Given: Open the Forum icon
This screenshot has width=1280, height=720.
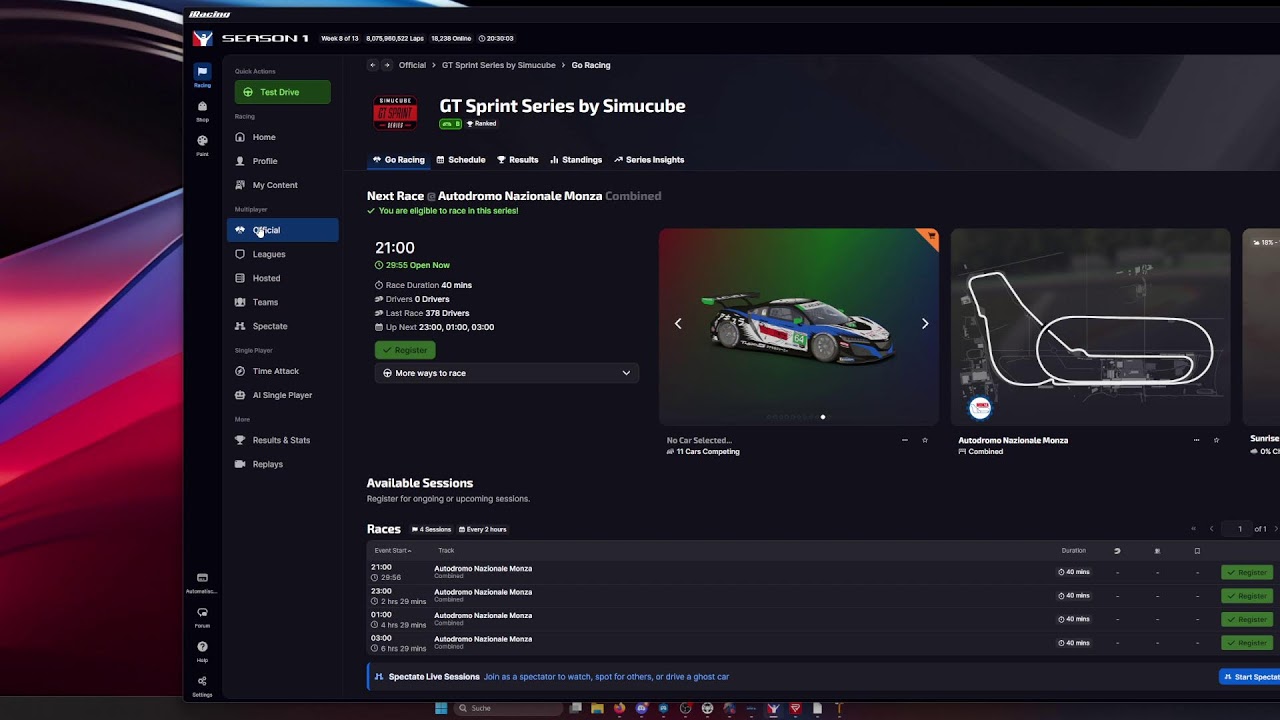Looking at the screenshot, I should [x=202, y=617].
